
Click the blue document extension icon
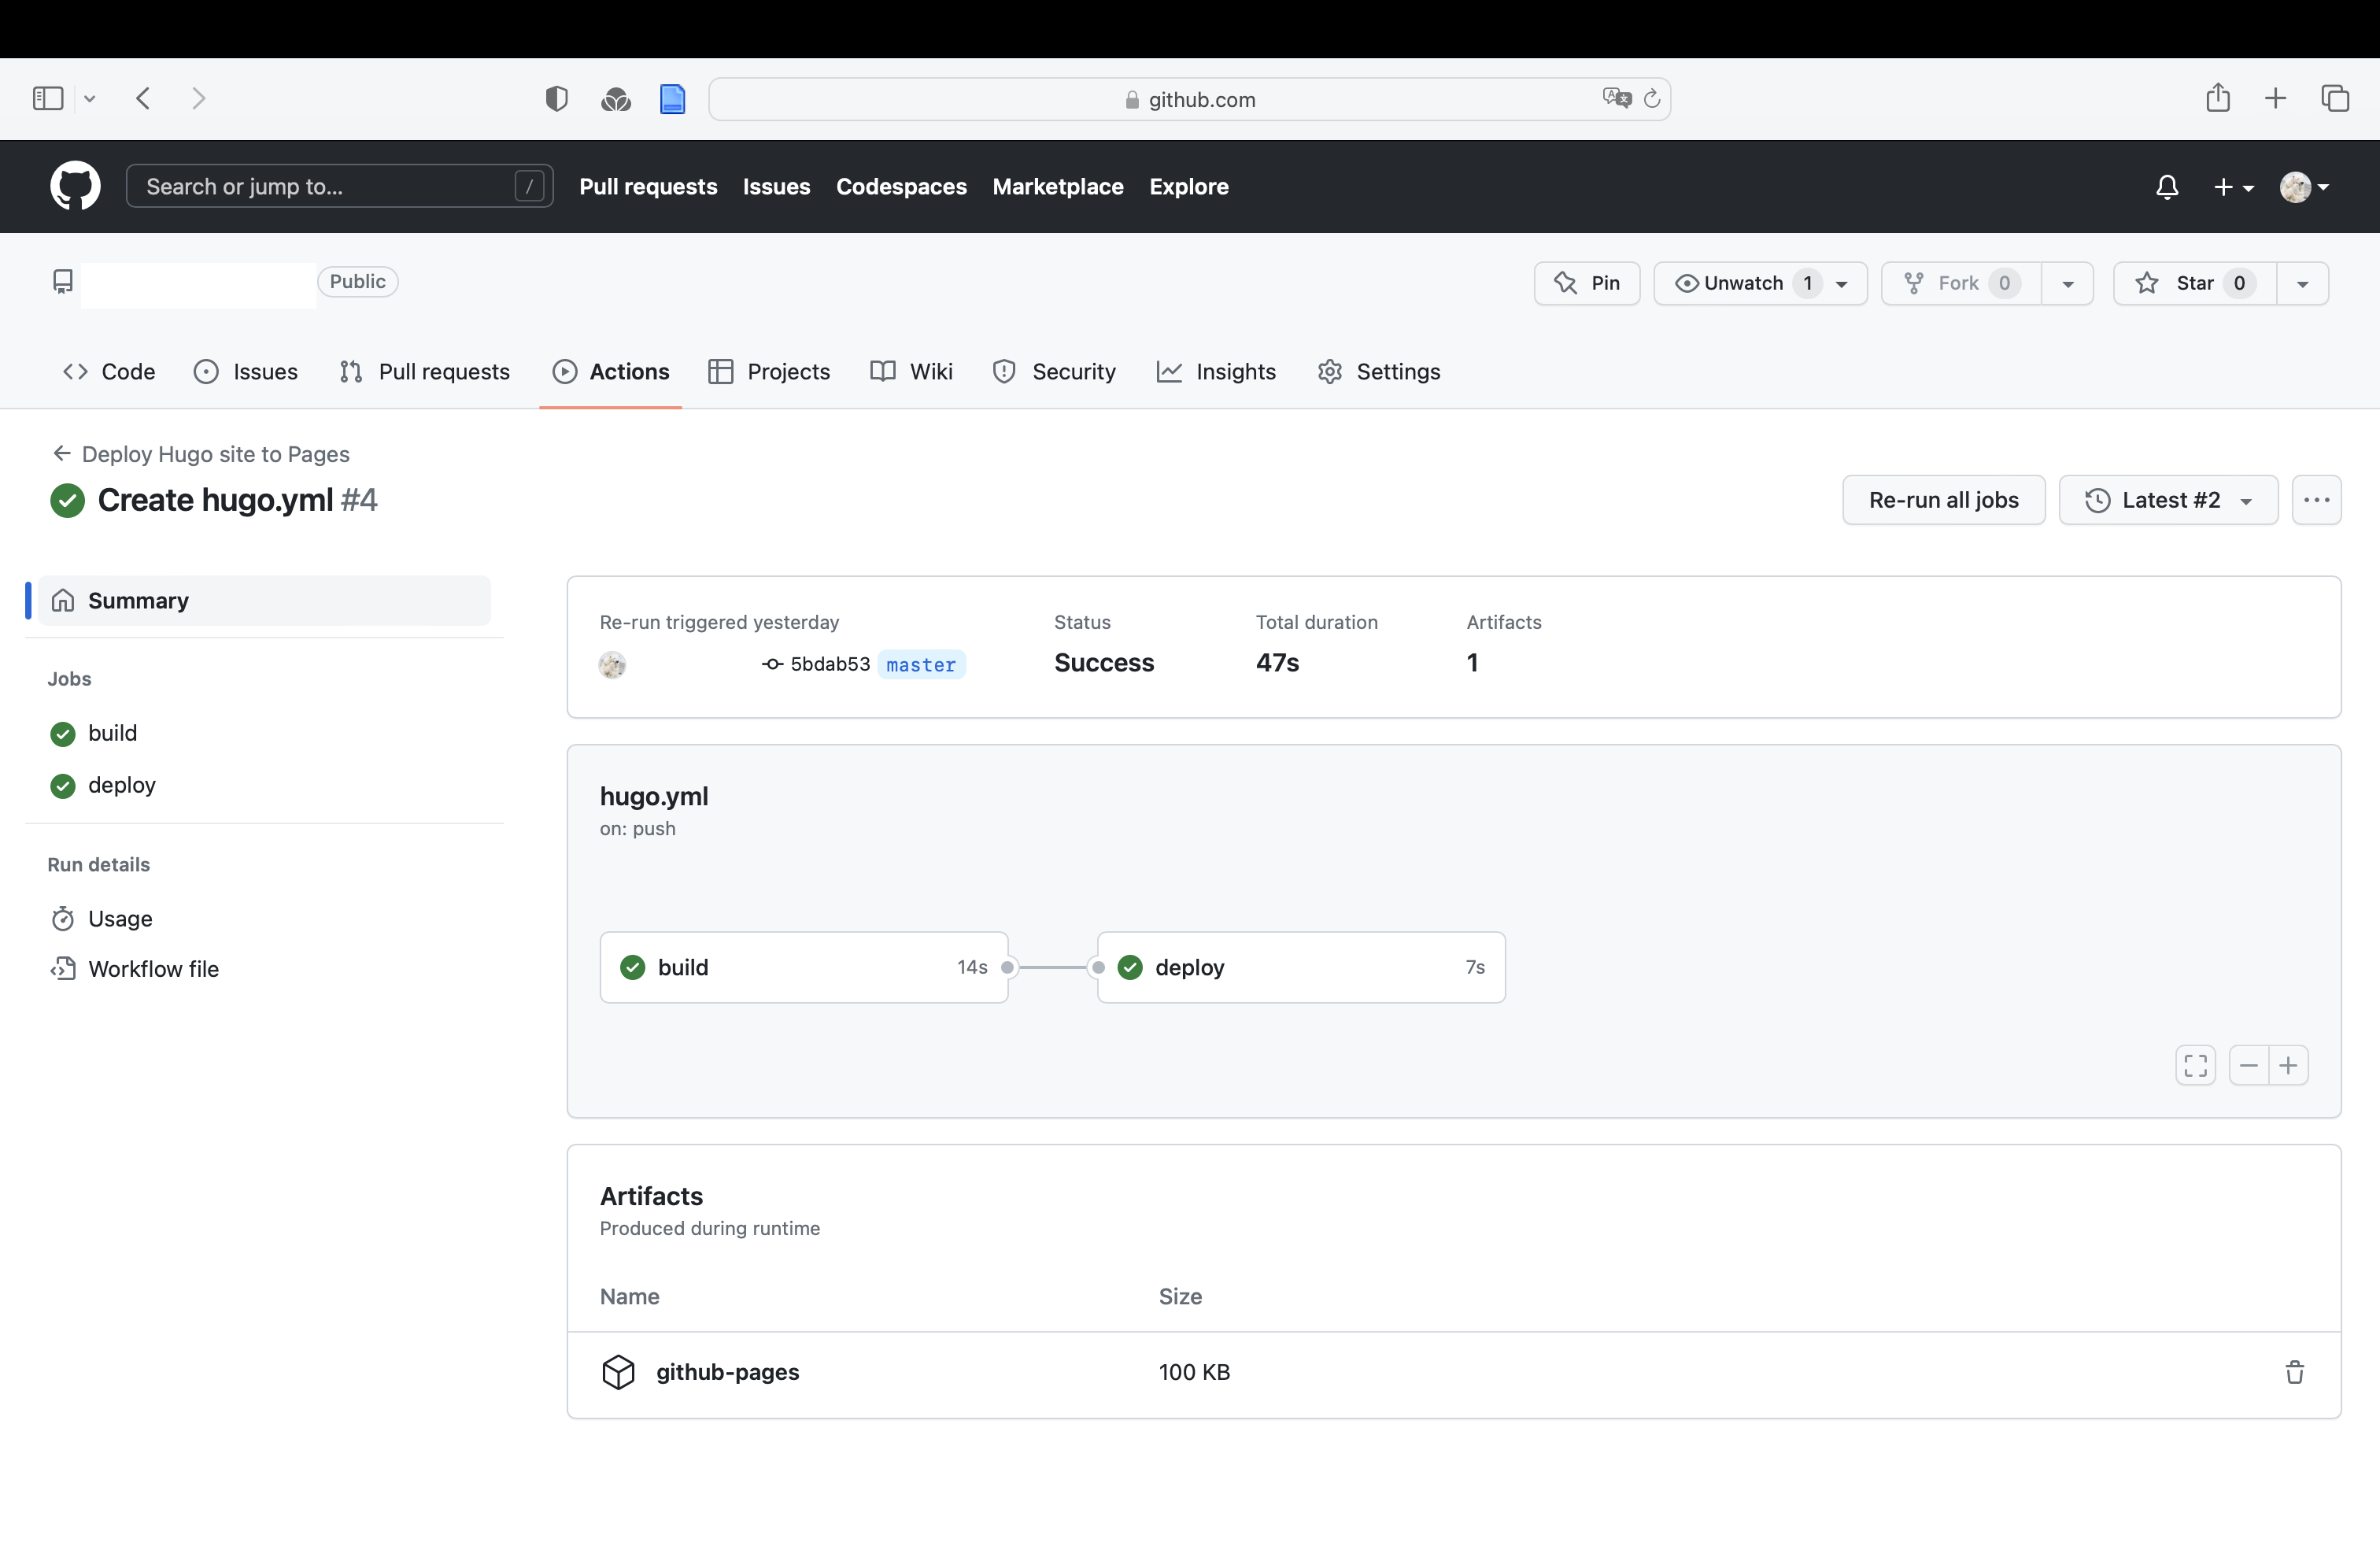click(x=673, y=99)
